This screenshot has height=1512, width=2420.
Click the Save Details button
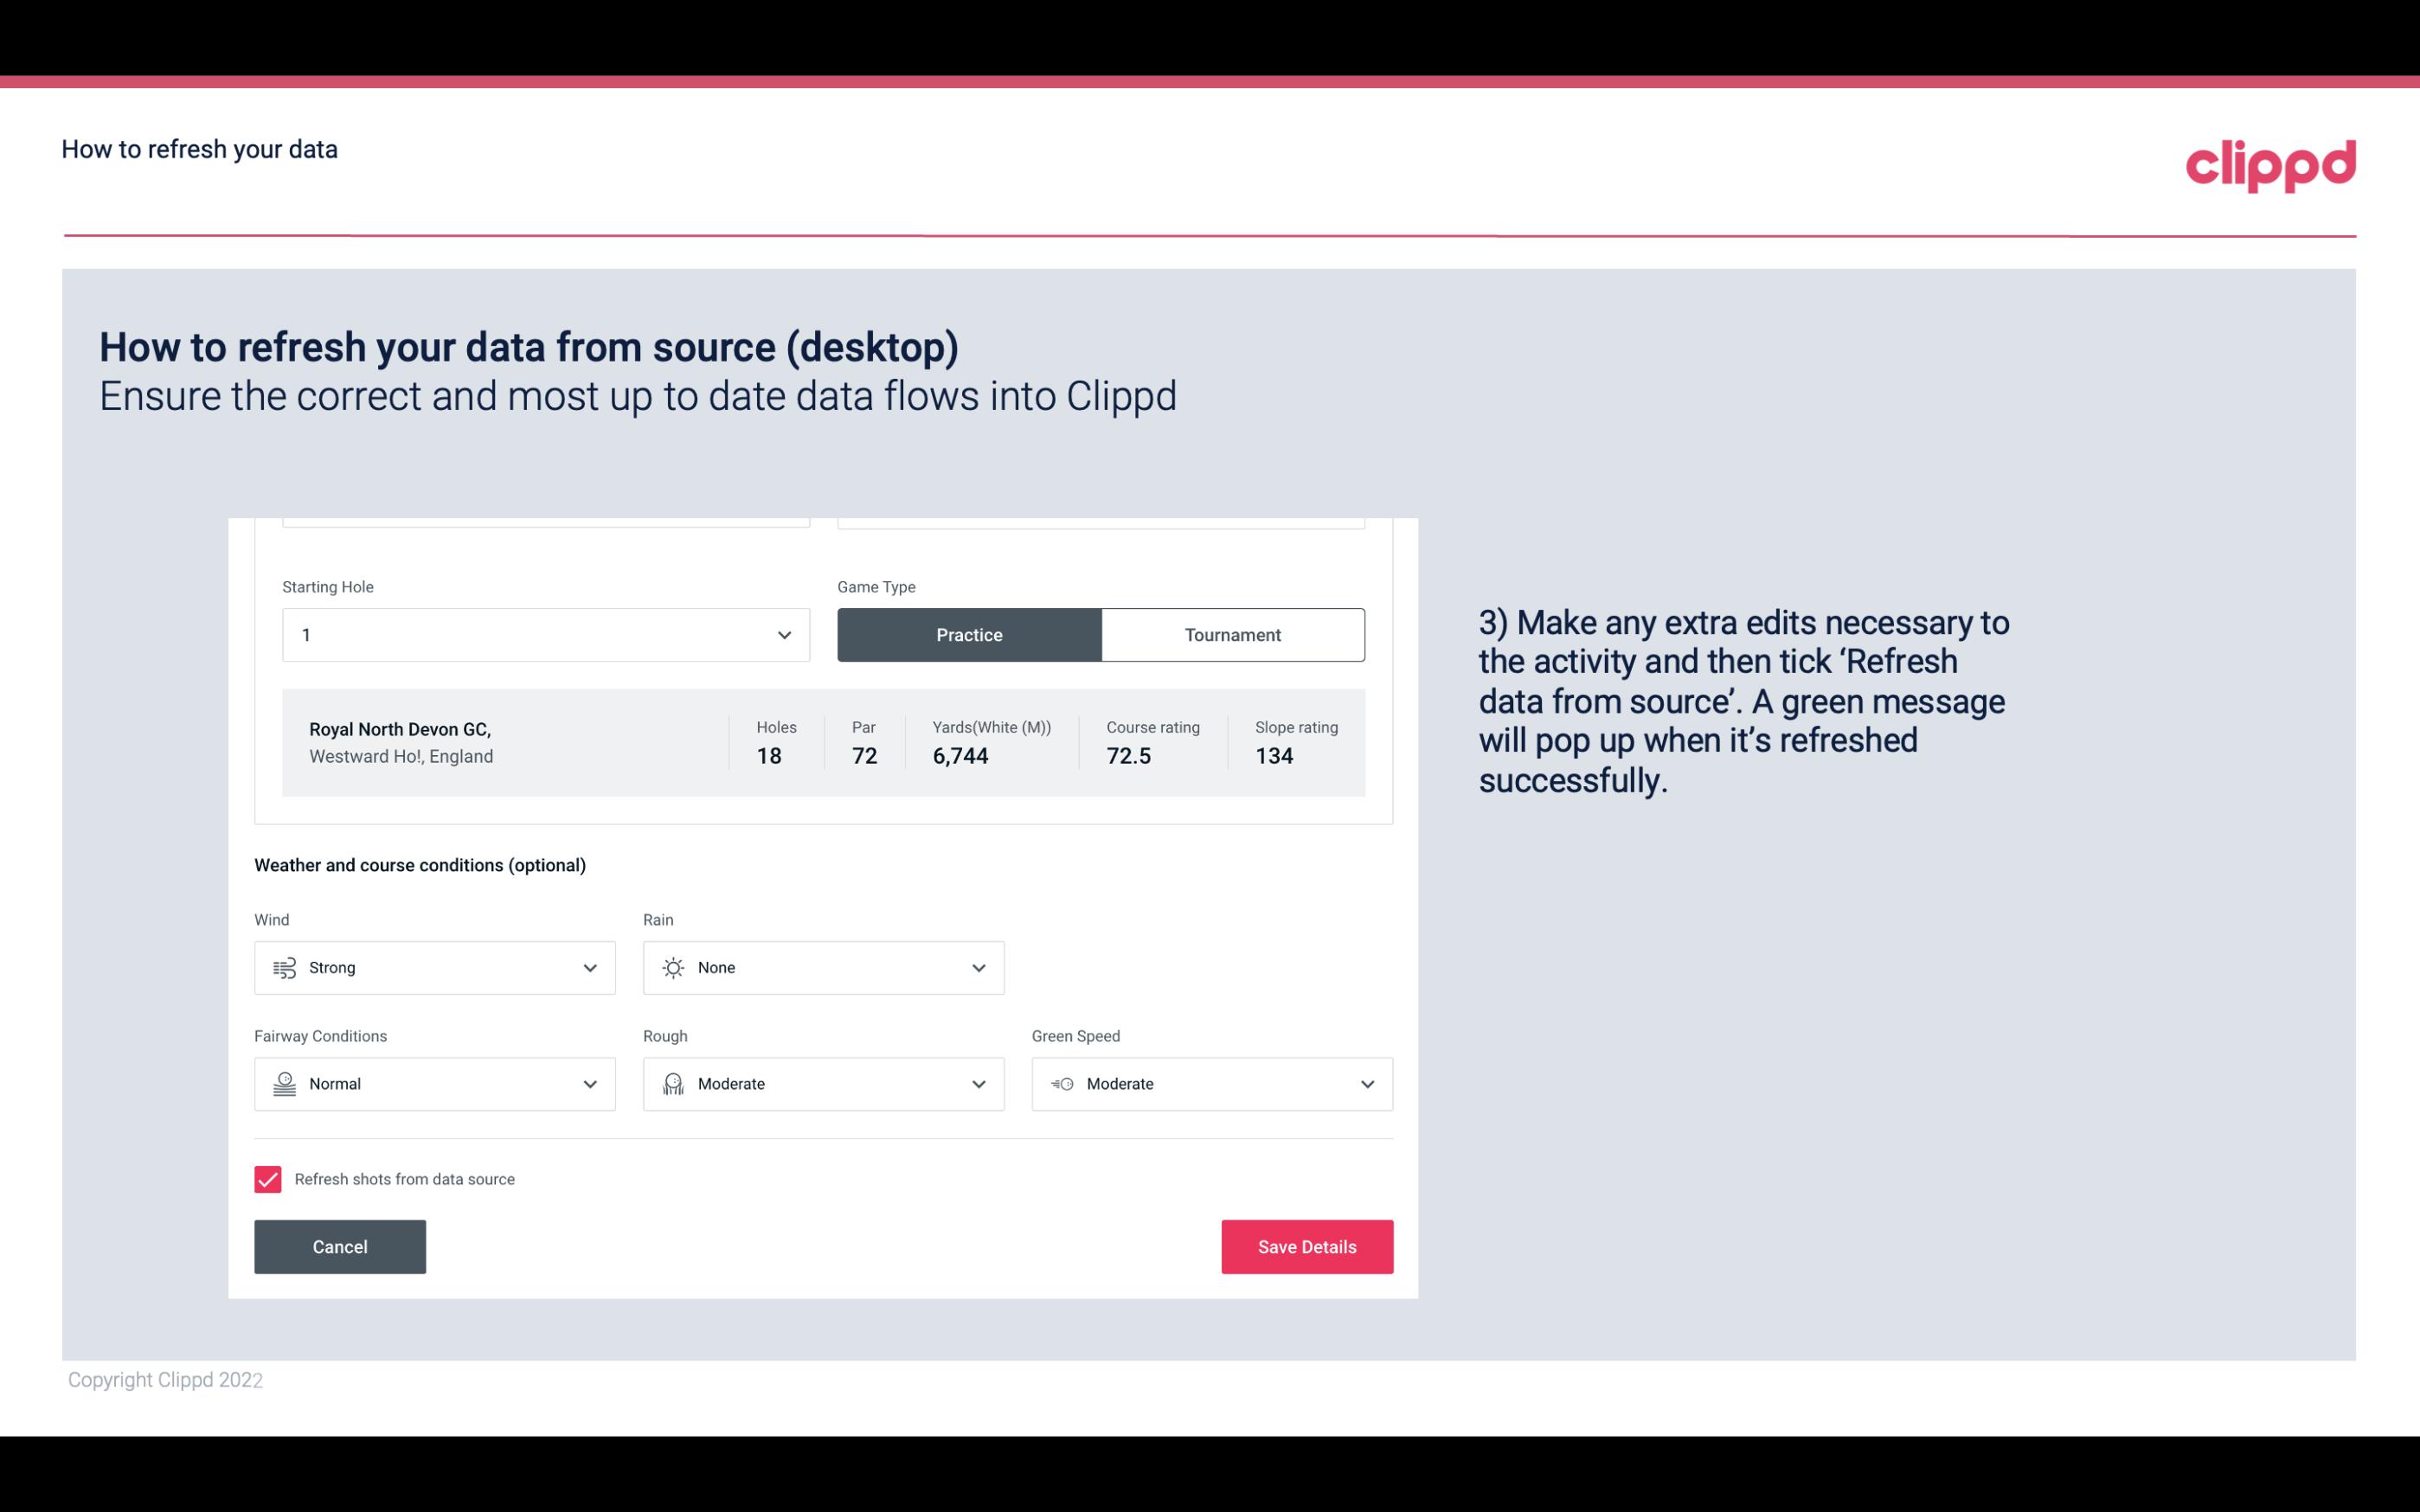coord(1306,1246)
